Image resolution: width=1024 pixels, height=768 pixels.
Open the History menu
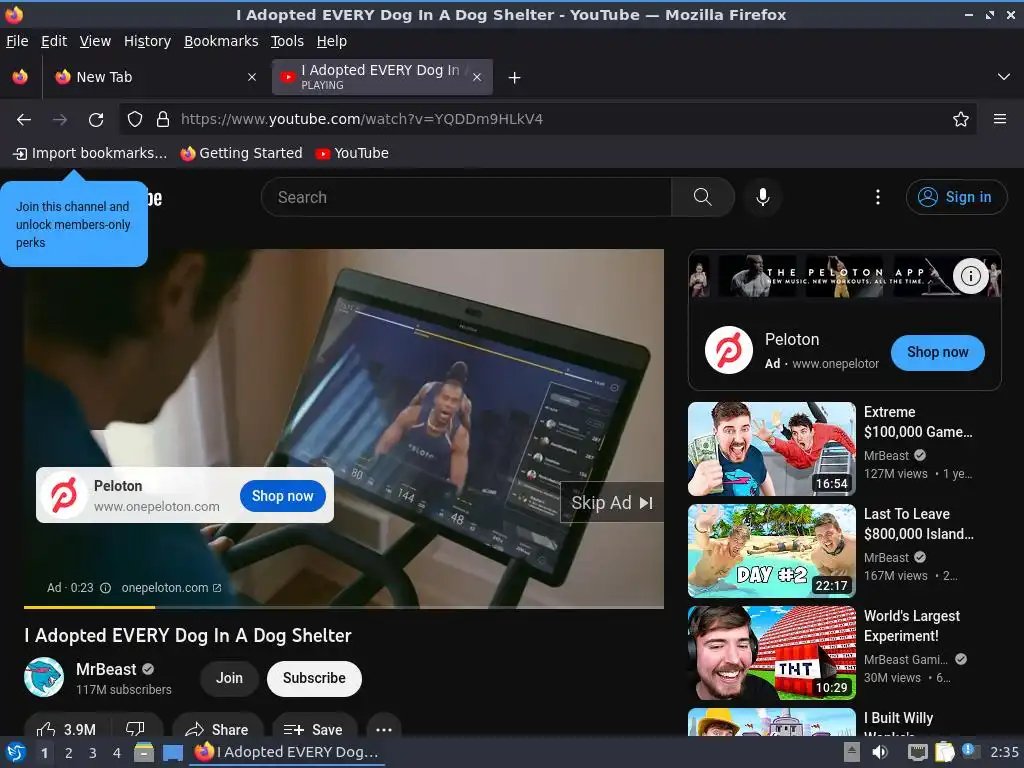[148, 41]
